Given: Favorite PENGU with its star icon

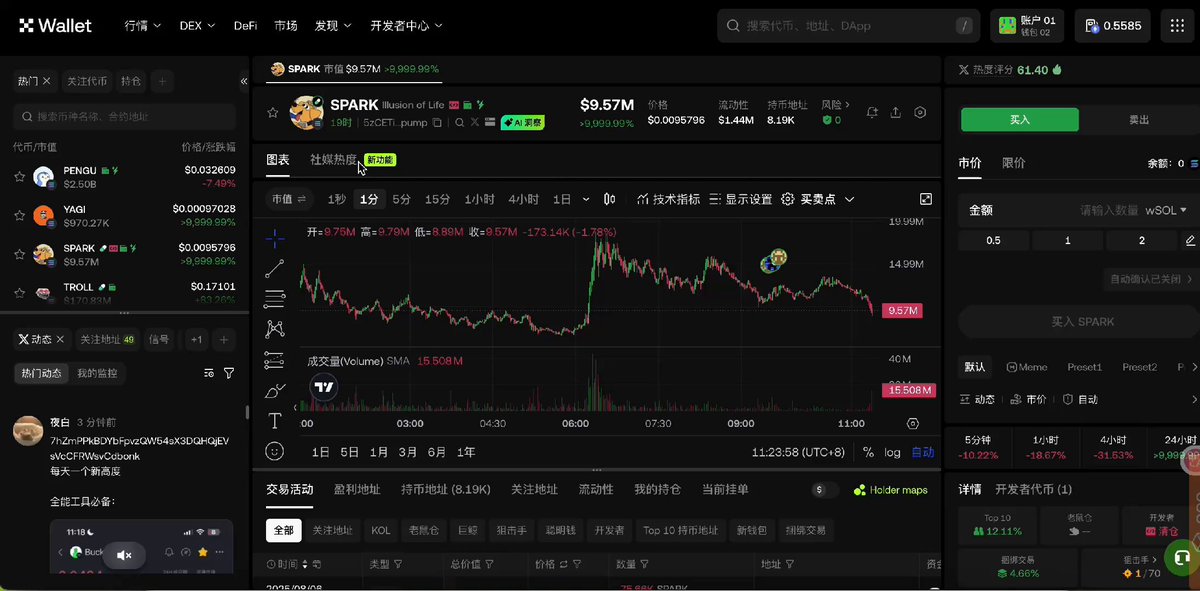Looking at the screenshot, I should [x=19, y=177].
